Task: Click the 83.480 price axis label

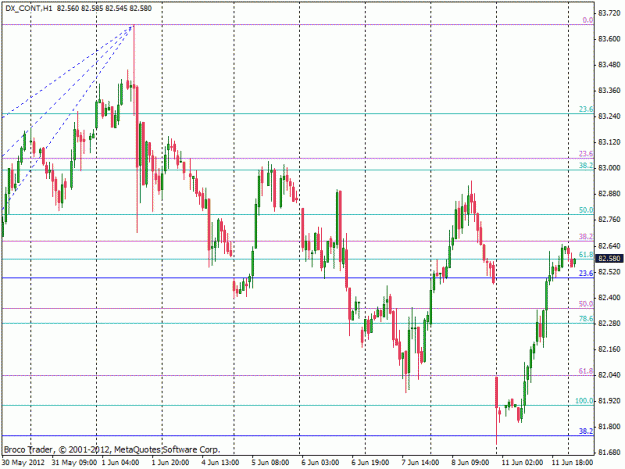Action: coord(609,65)
